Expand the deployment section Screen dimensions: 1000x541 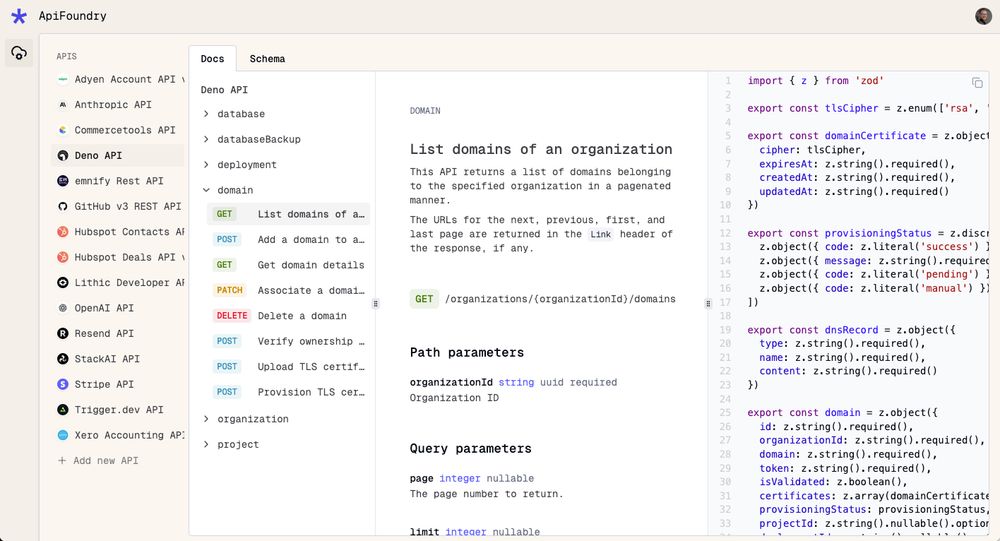tap(206, 165)
